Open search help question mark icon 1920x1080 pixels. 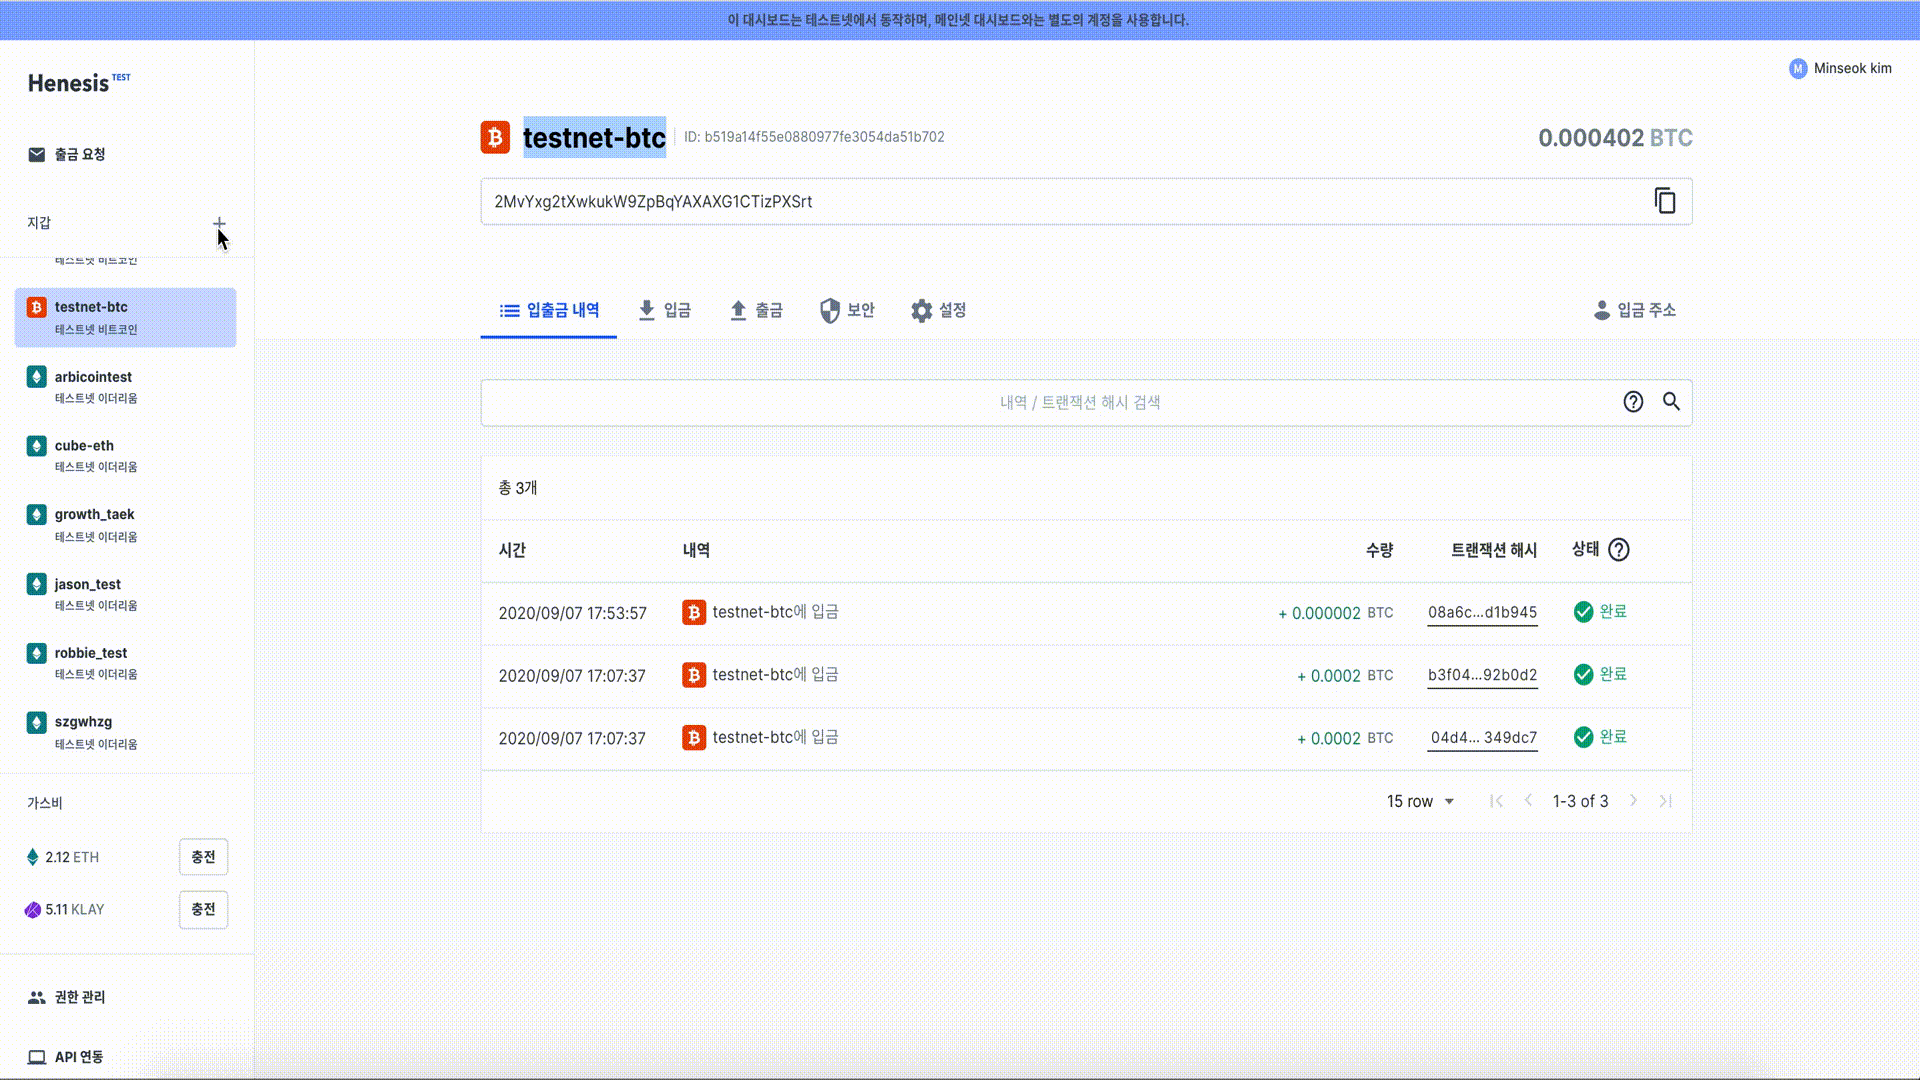click(1633, 402)
